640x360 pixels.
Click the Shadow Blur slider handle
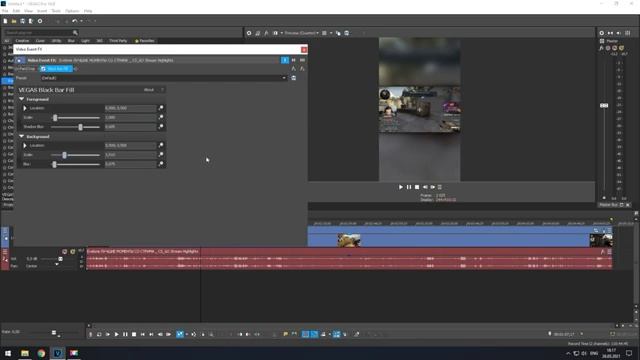coord(80,127)
